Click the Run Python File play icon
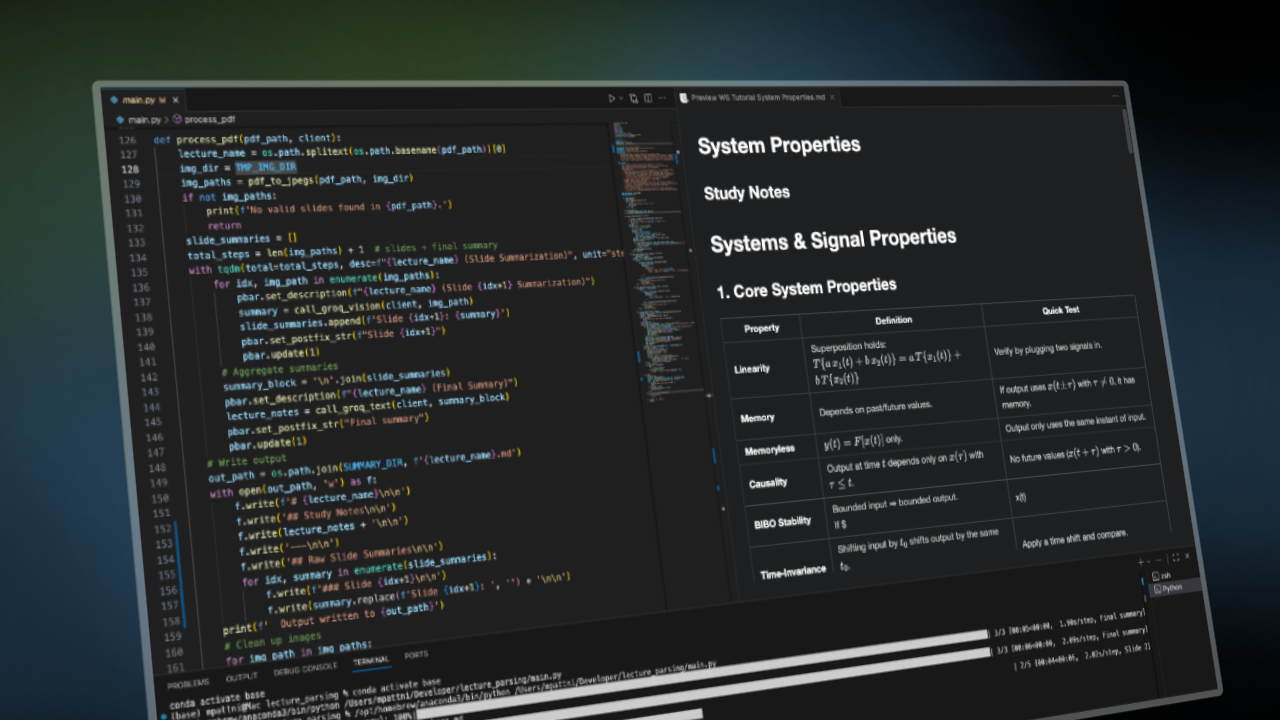Viewport: 1280px width, 720px height. click(x=612, y=98)
